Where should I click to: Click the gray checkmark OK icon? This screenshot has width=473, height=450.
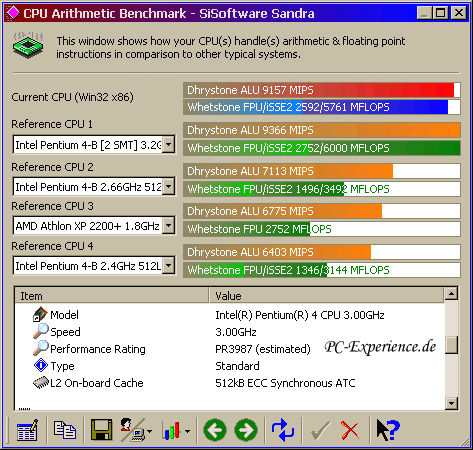tap(320, 430)
